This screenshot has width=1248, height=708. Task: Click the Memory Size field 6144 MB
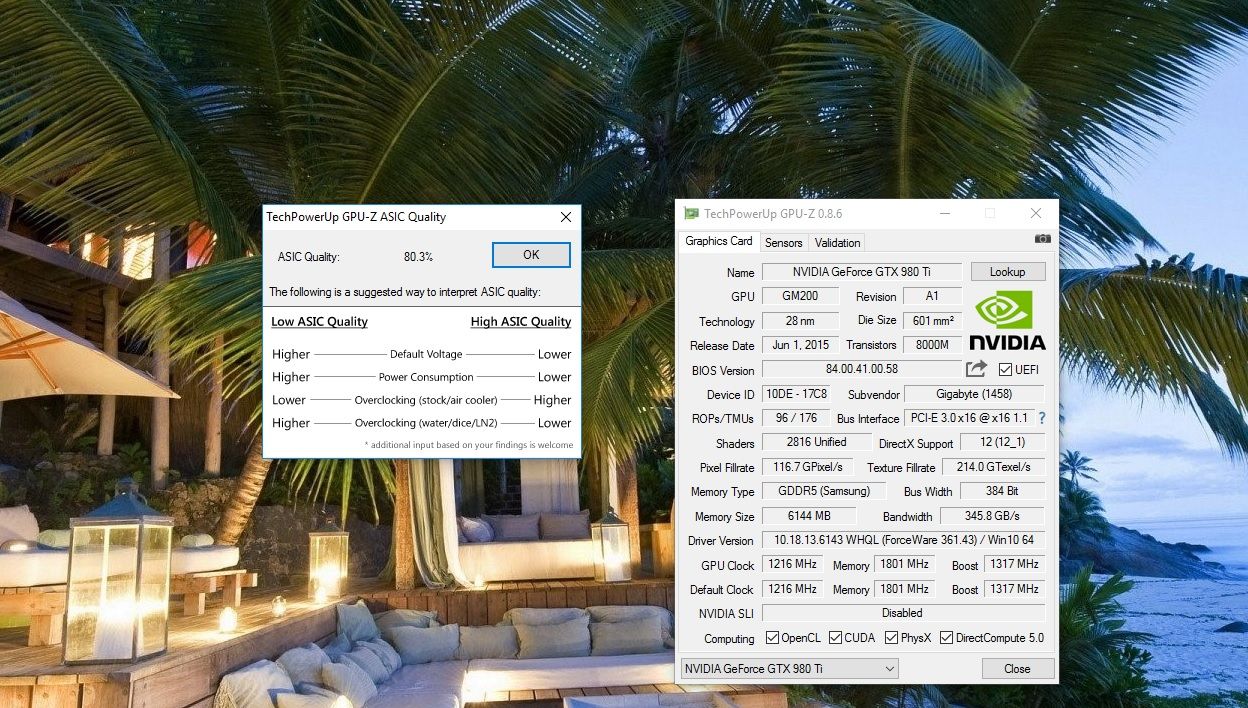809,516
